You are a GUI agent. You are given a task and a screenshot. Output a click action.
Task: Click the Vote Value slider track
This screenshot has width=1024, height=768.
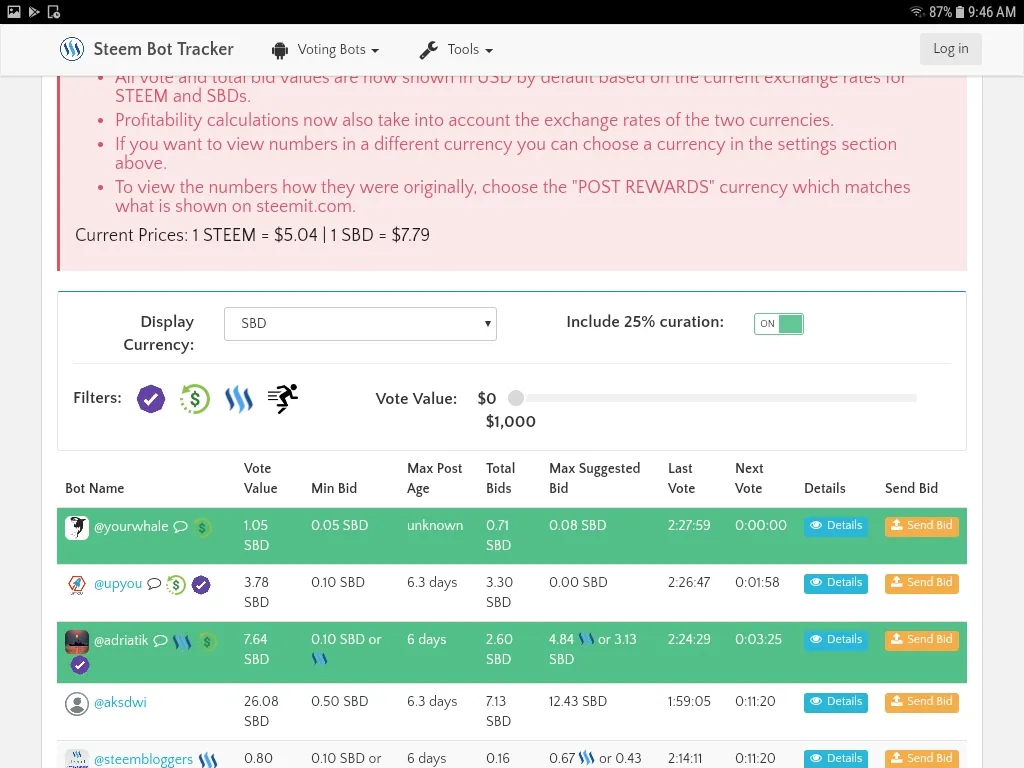[716, 398]
